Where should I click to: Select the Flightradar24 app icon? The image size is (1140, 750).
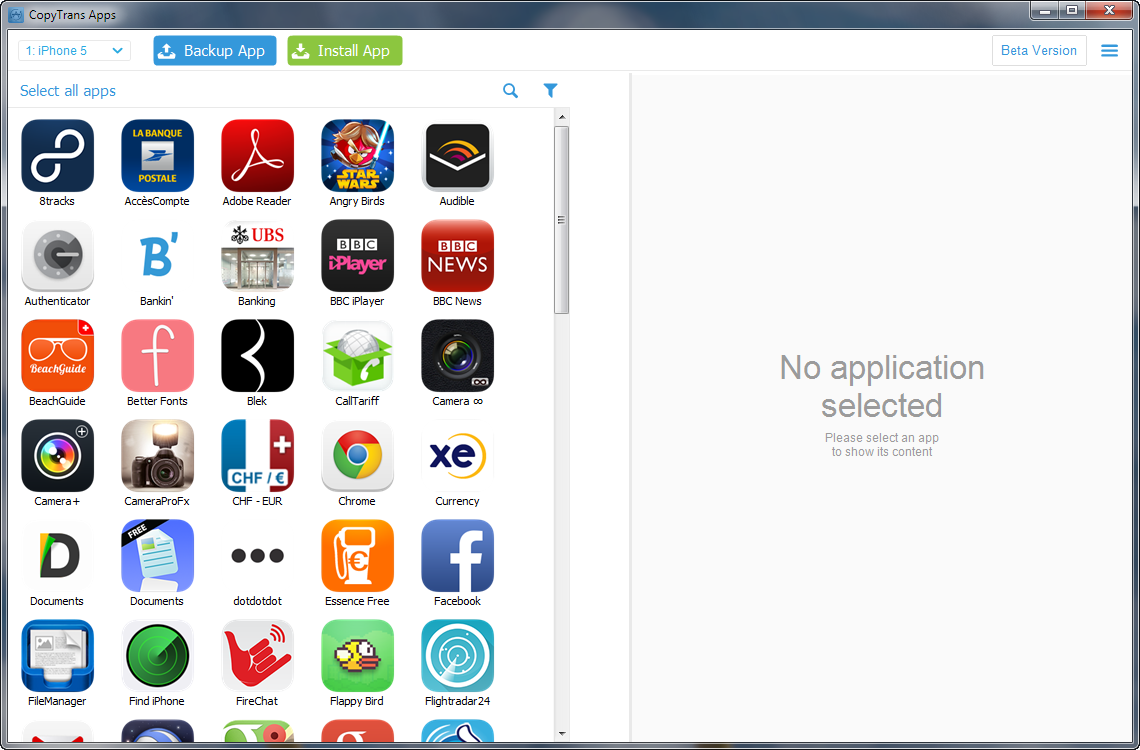coord(457,656)
